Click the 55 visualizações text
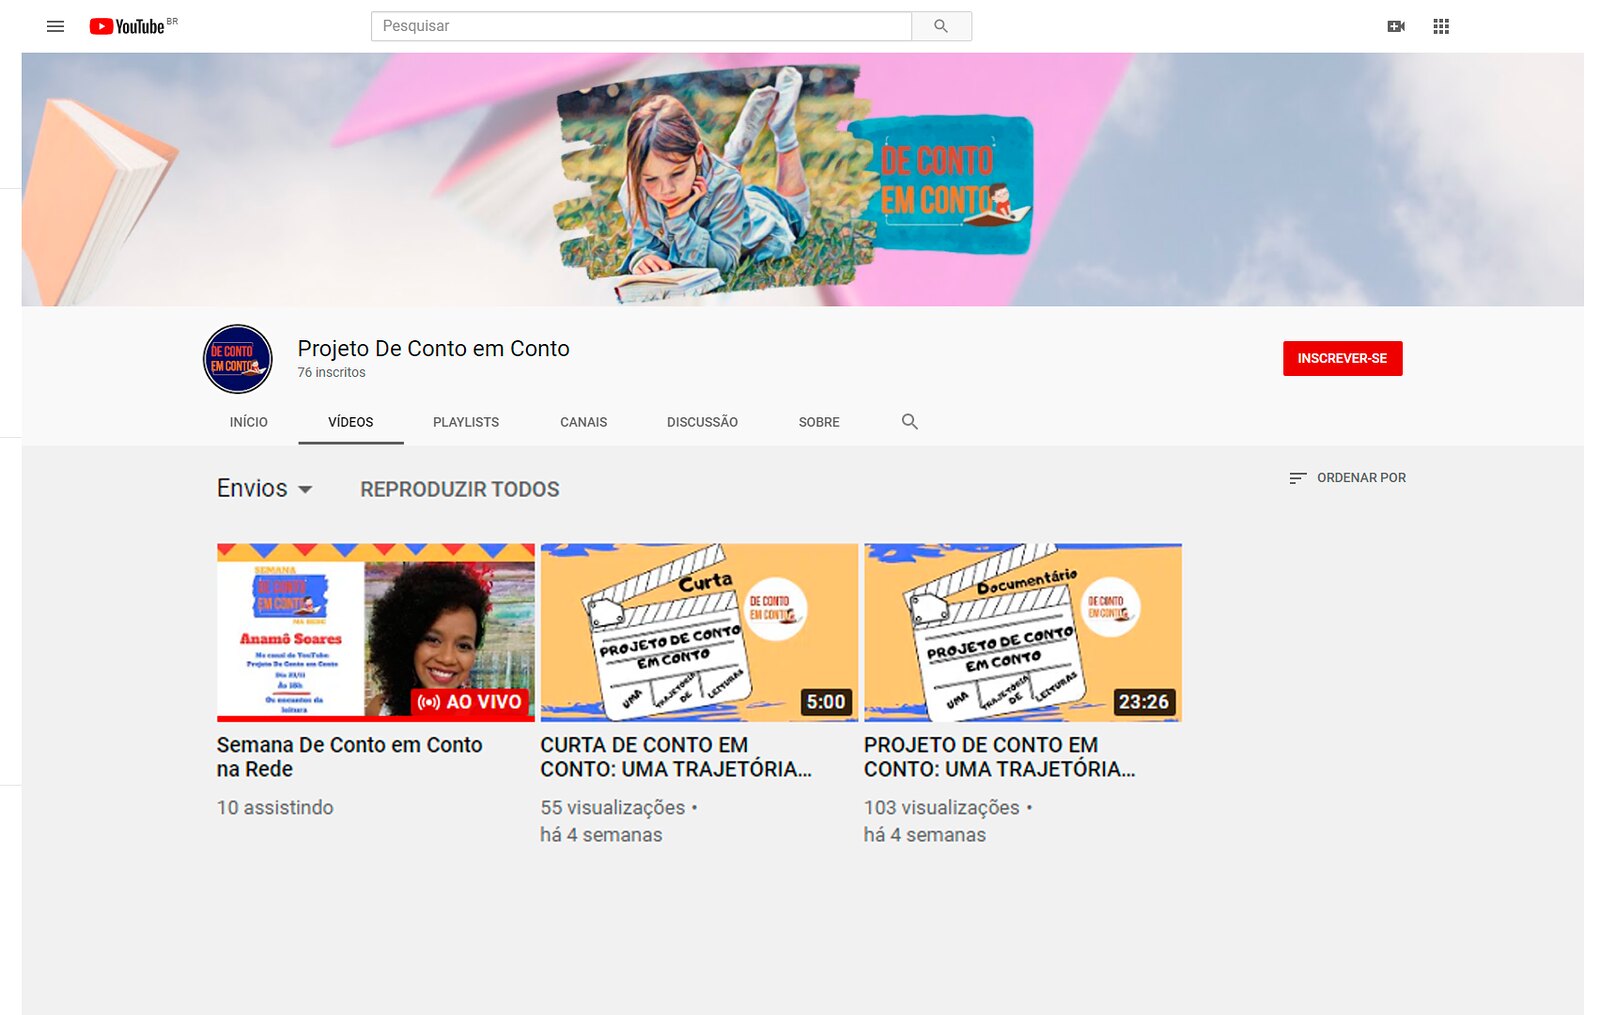Viewport: 1600px width, 1015px height. click(613, 807)
